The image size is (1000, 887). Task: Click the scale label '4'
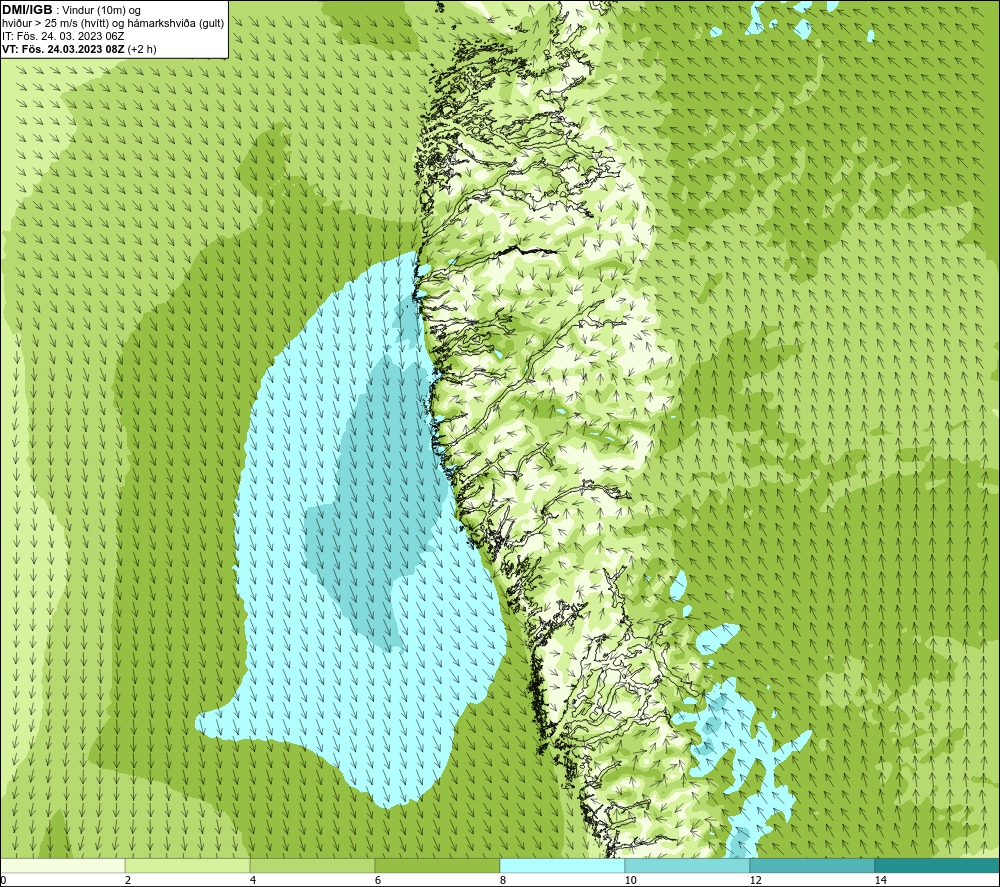pos(253,880)
